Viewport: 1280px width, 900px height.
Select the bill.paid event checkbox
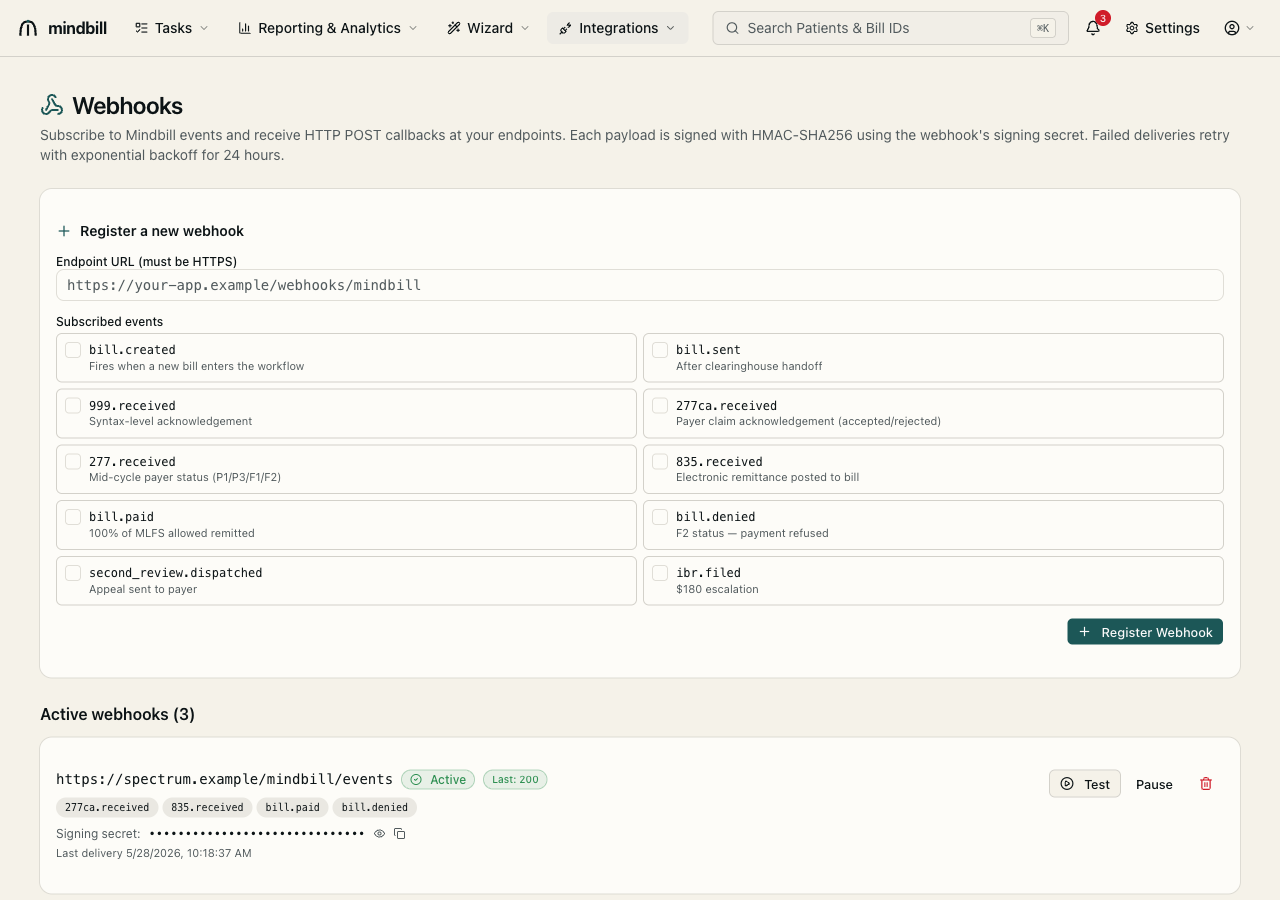pos(73,517)
